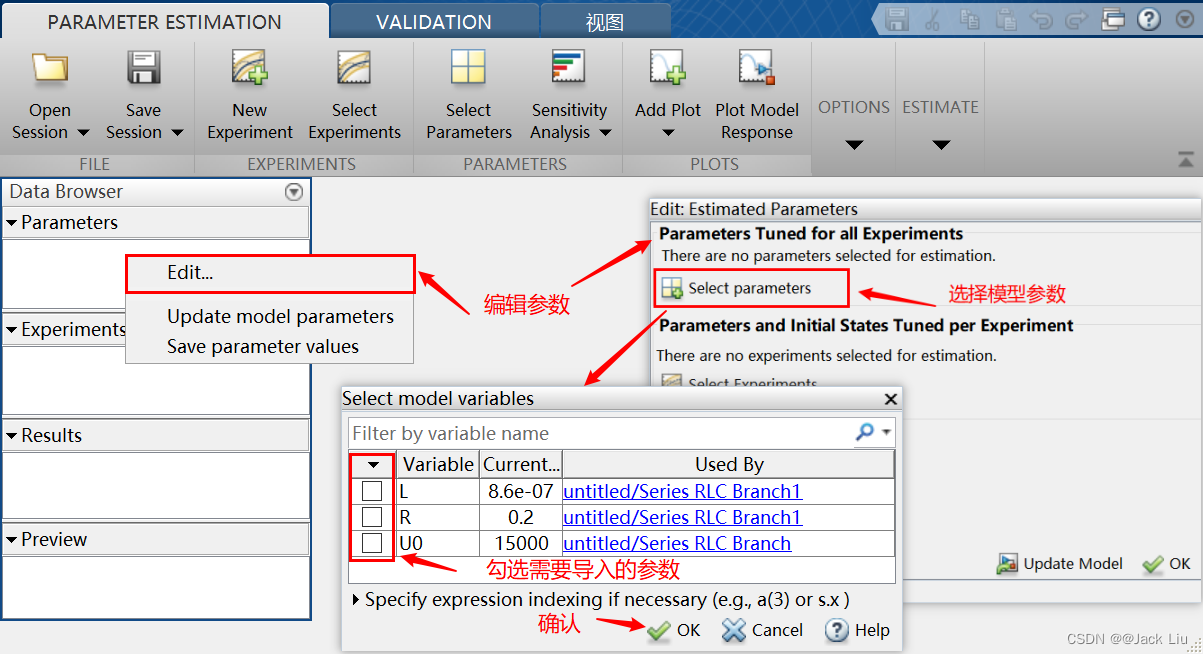Image resolution: width=1203 pixels, height=654 pixels.
Task: Tick the checkbox for variable U0
Action: tap(372, 543)
